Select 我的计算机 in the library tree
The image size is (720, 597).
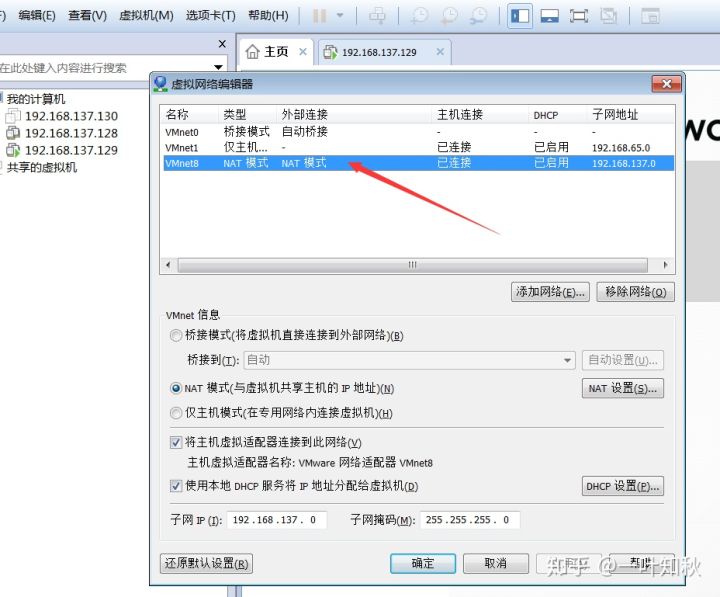tap(36, 99)
